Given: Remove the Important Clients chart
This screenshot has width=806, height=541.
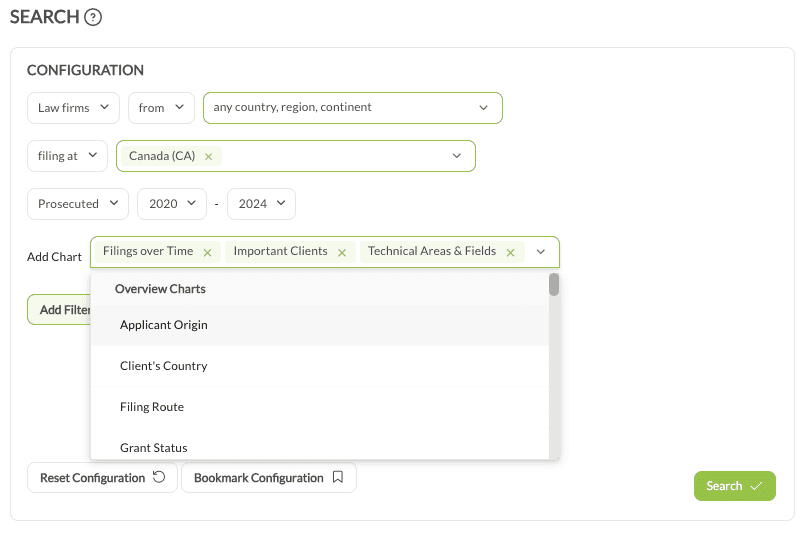Looking at the screenshot, I should tap(342, 253).
